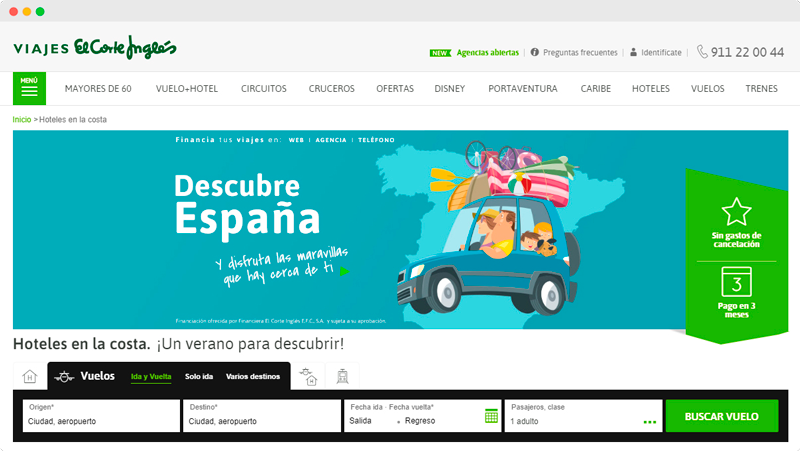Image resolution: width=800 pixels, height=451 pixels.
Task: Click the TELÉFONO financing option text
Action: tap(376, 140)
